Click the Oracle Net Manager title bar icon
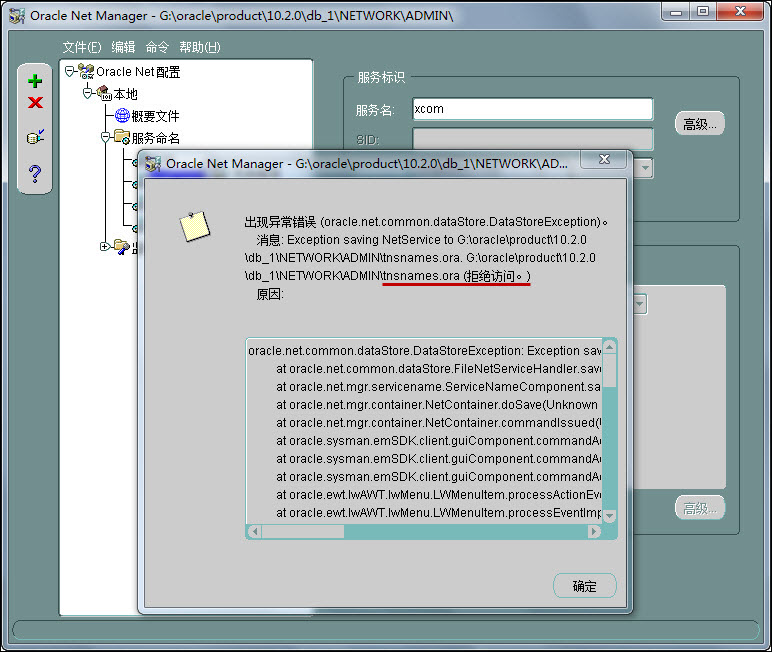Viewport: 772px width, 652px height. (17, 16)
